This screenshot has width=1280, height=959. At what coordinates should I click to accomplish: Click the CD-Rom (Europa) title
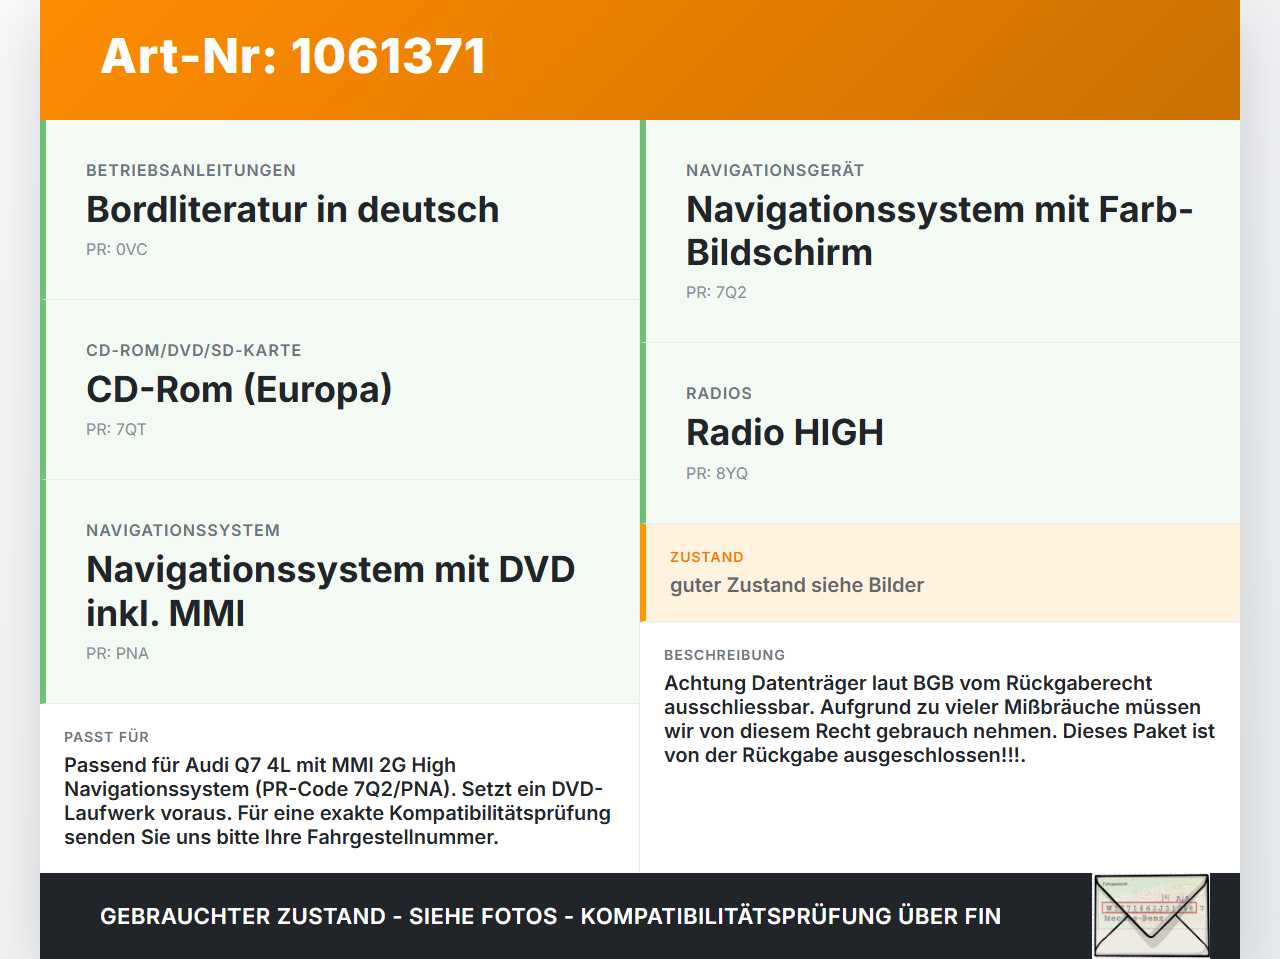[239, 390]
